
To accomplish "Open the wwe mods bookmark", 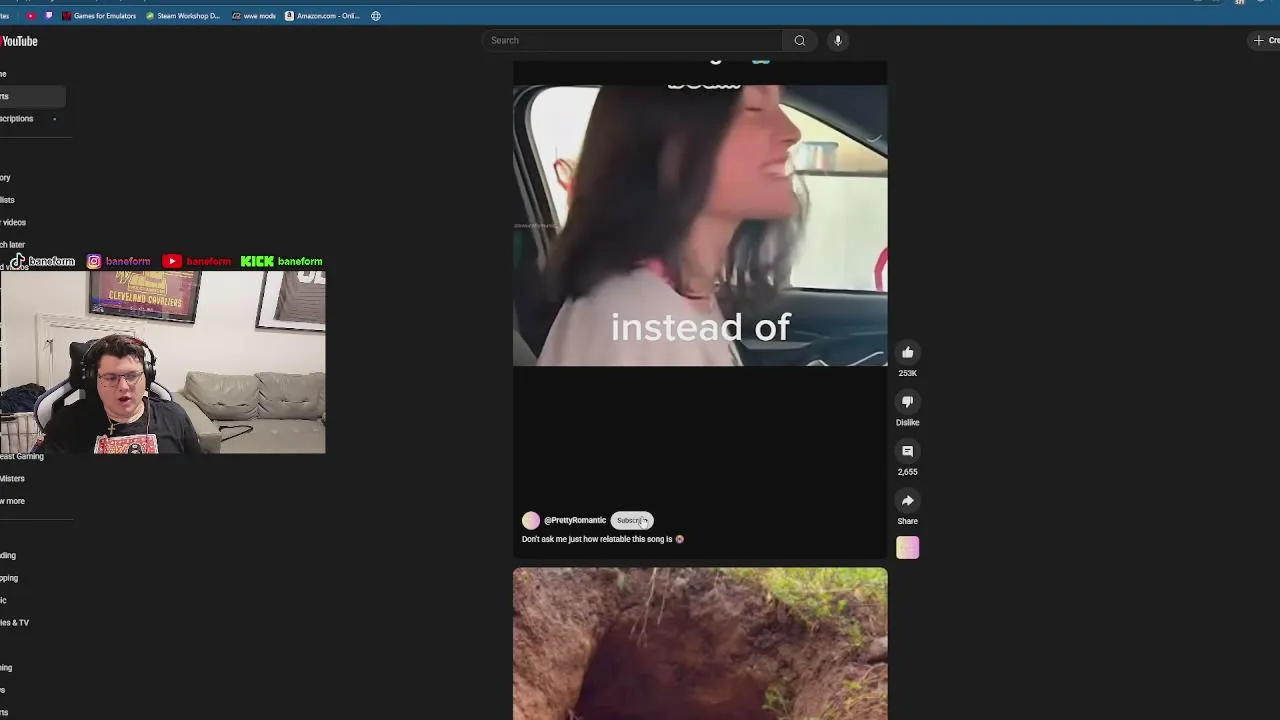I will pyautogui.click(x=254, y=16).
